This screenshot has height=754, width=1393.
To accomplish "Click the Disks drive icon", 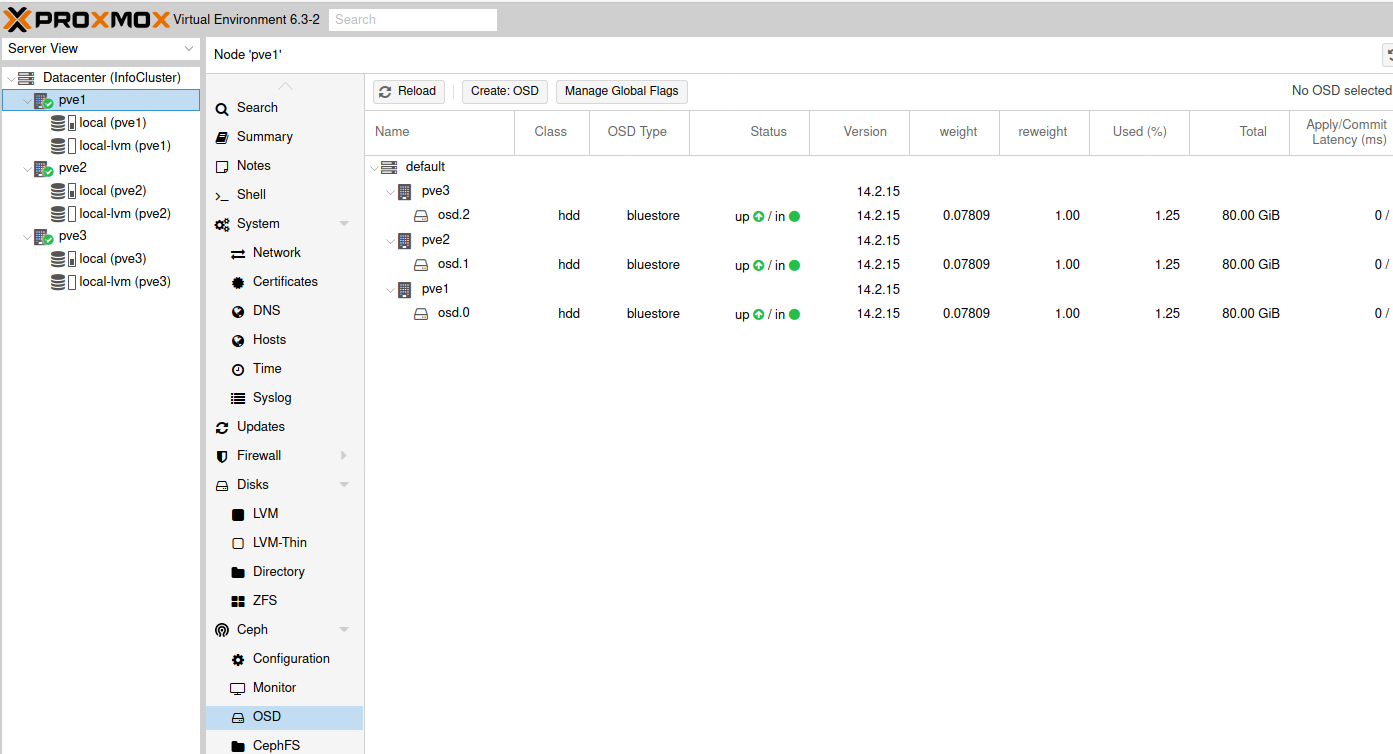I will pos(222,485).
